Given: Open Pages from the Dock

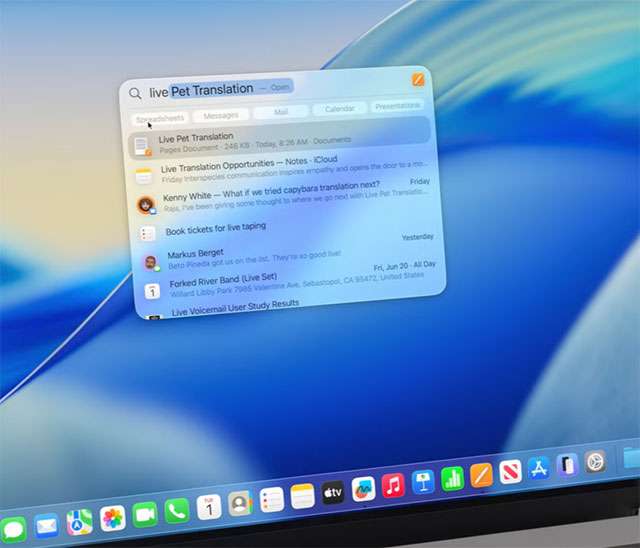Looking at the screenshot, I should click(482, 475).
